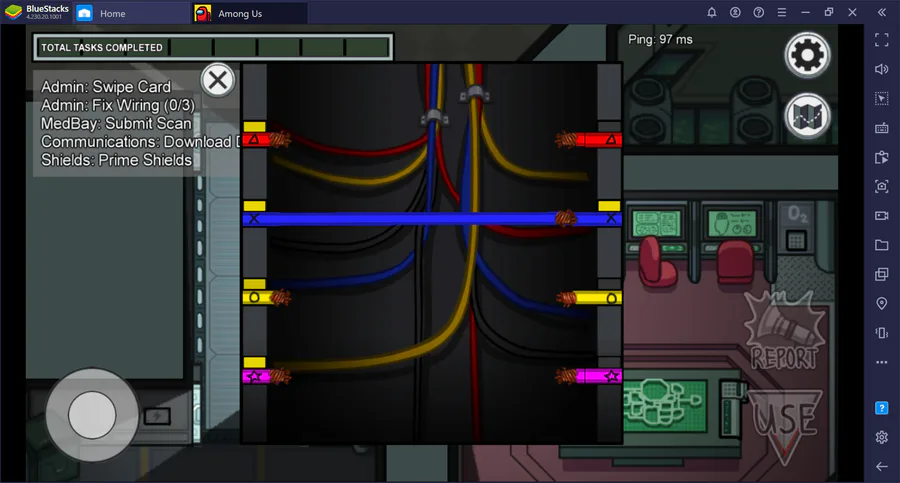Select the right red triangle wire end
Screen dimensions: 900x483
[x=588, y=139]
